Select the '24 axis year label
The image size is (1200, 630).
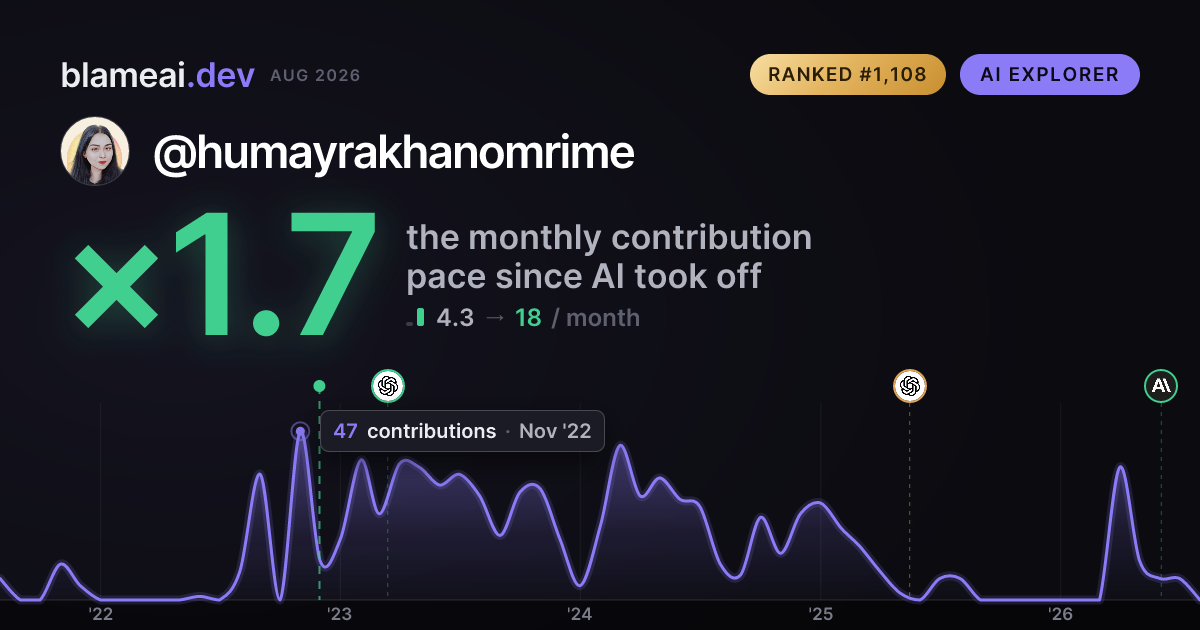pos(580,613)
